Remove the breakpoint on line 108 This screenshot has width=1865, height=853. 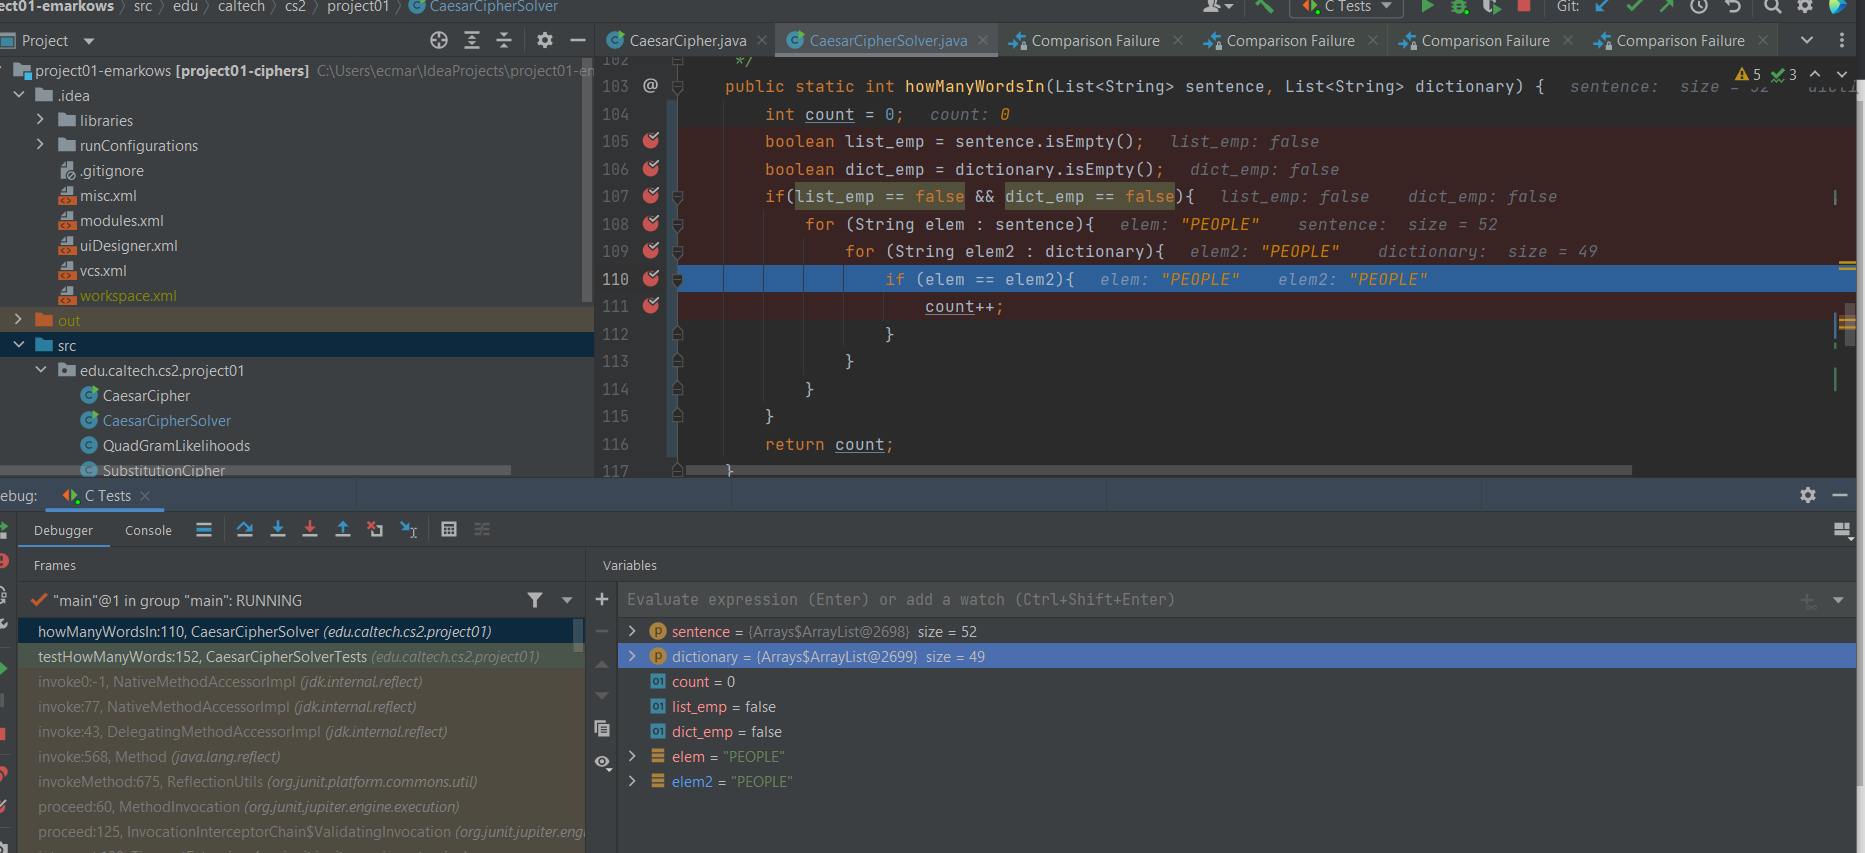pos(651,224)
